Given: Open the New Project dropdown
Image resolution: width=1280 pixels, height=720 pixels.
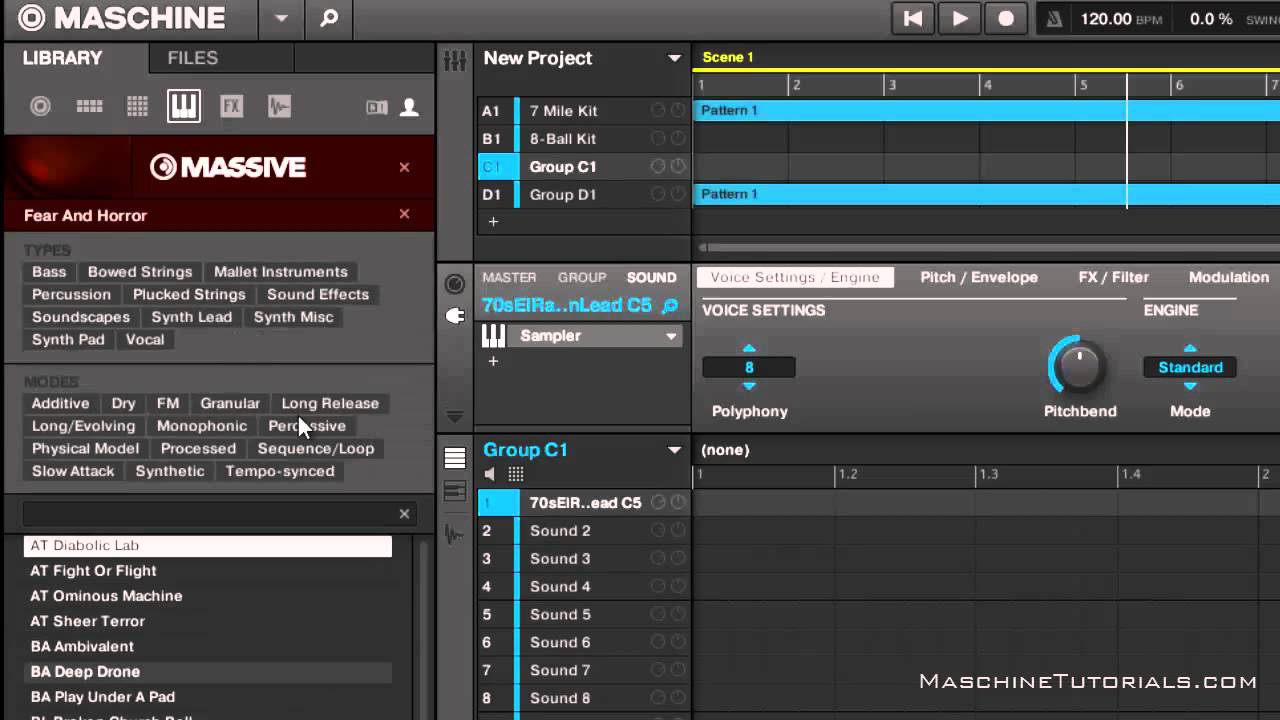Looking at the screenshot, I should point(675,59).
